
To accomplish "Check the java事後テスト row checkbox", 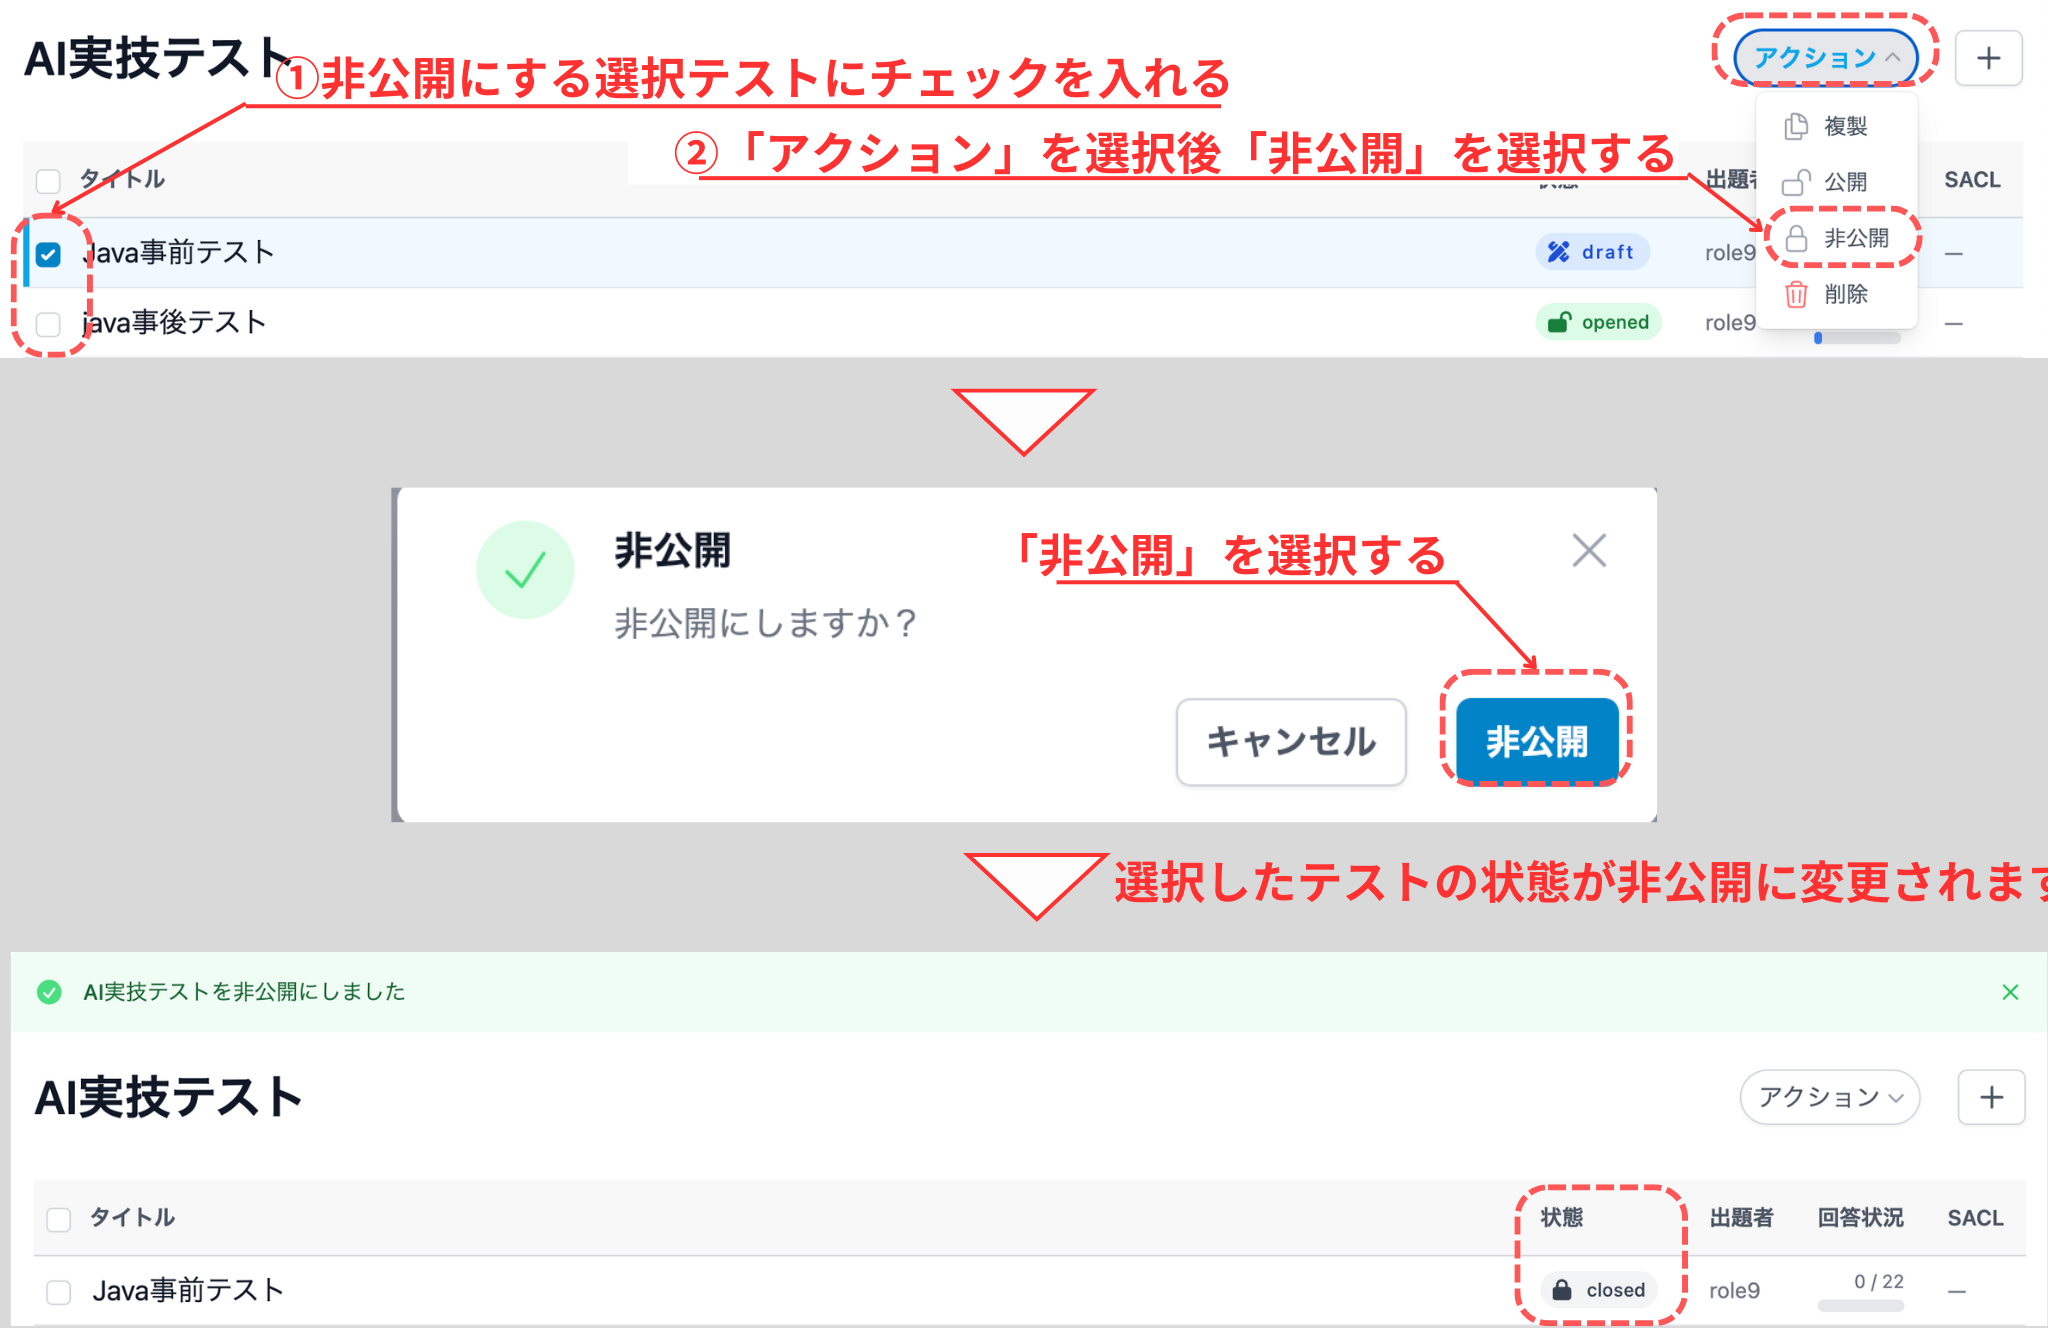I will coord(47,322).
